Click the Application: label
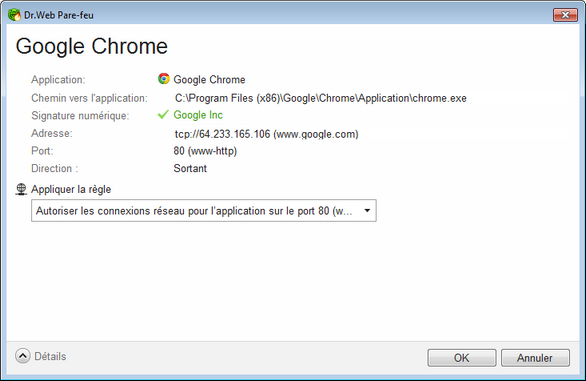 click(58, 80)
